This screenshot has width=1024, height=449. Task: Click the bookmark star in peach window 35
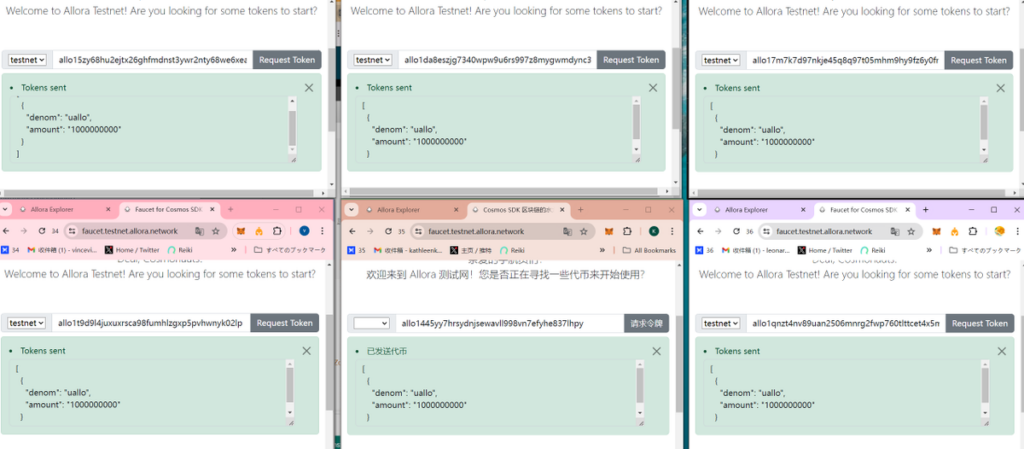tap(583, 231)
